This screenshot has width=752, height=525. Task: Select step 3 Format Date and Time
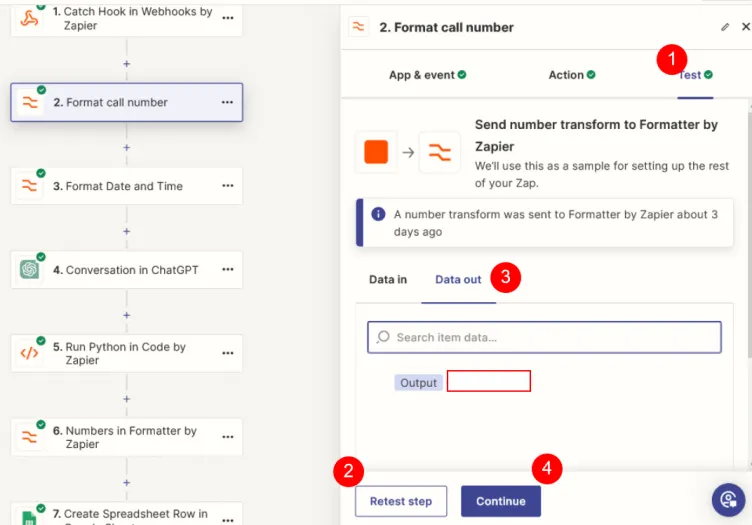(x=127, y=186)
